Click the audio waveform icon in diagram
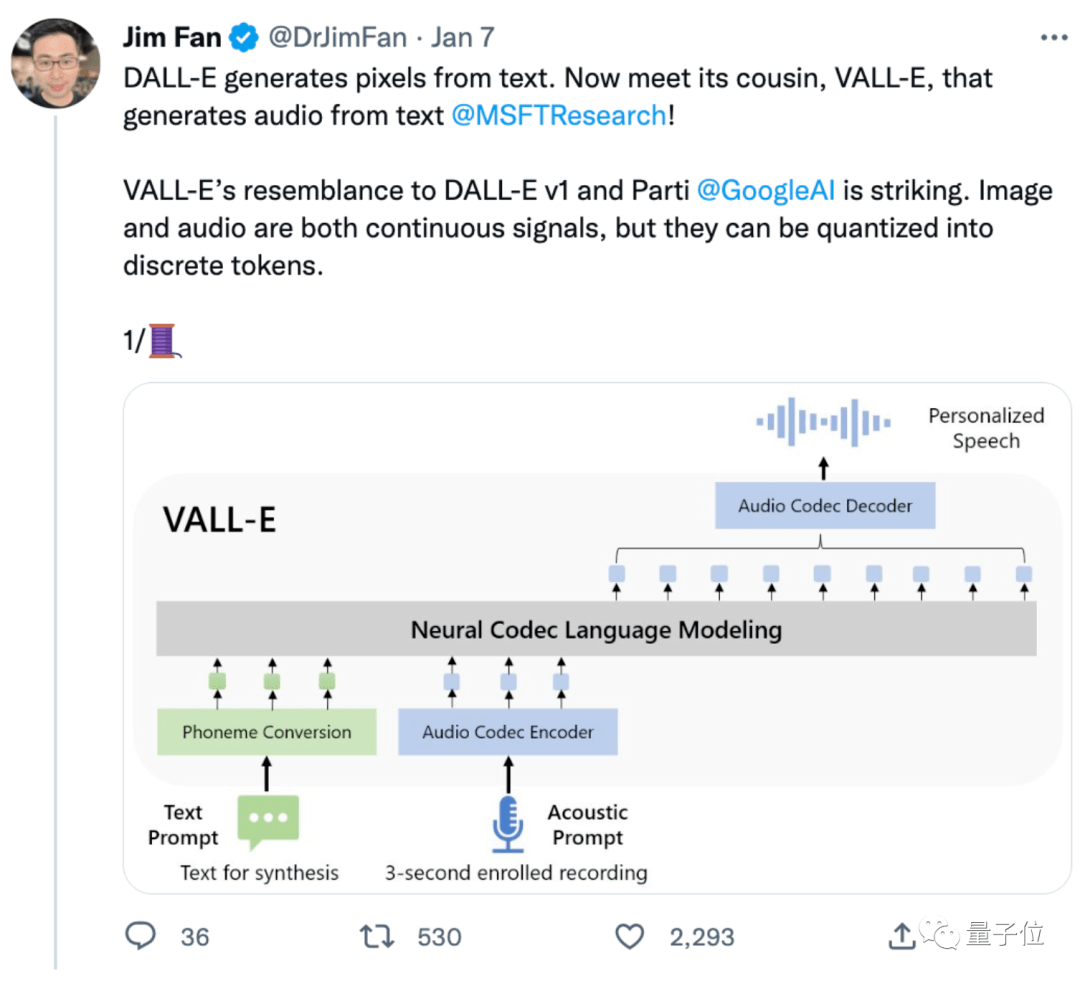Screen dimensions: 1080x981 pos(823,421)
